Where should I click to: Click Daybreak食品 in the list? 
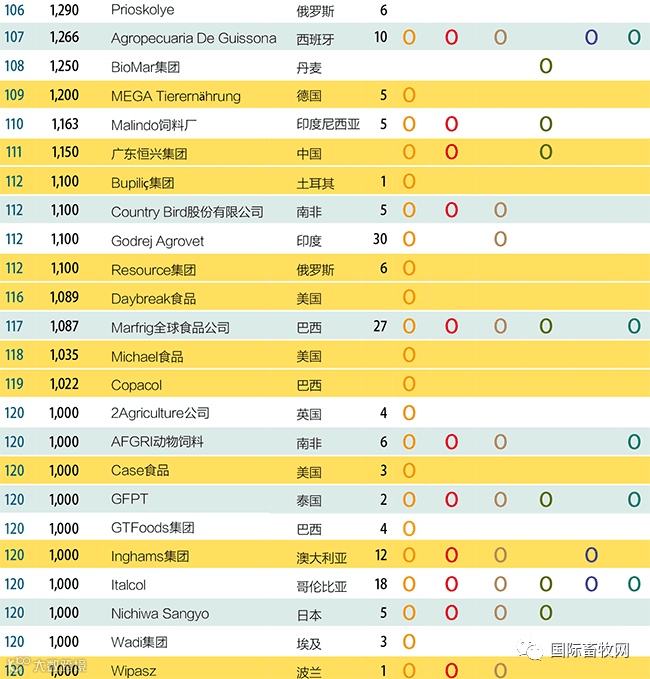tap(153, 299)
